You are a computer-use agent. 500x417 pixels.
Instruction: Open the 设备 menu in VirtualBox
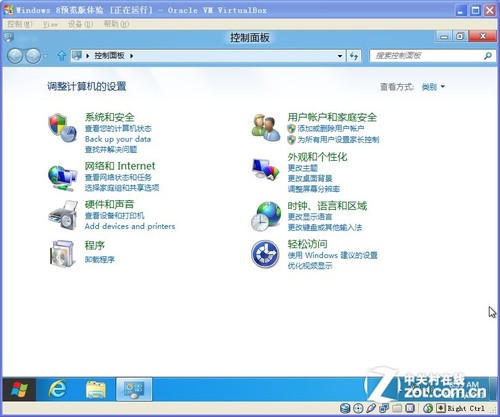click(x=80, y=24)
